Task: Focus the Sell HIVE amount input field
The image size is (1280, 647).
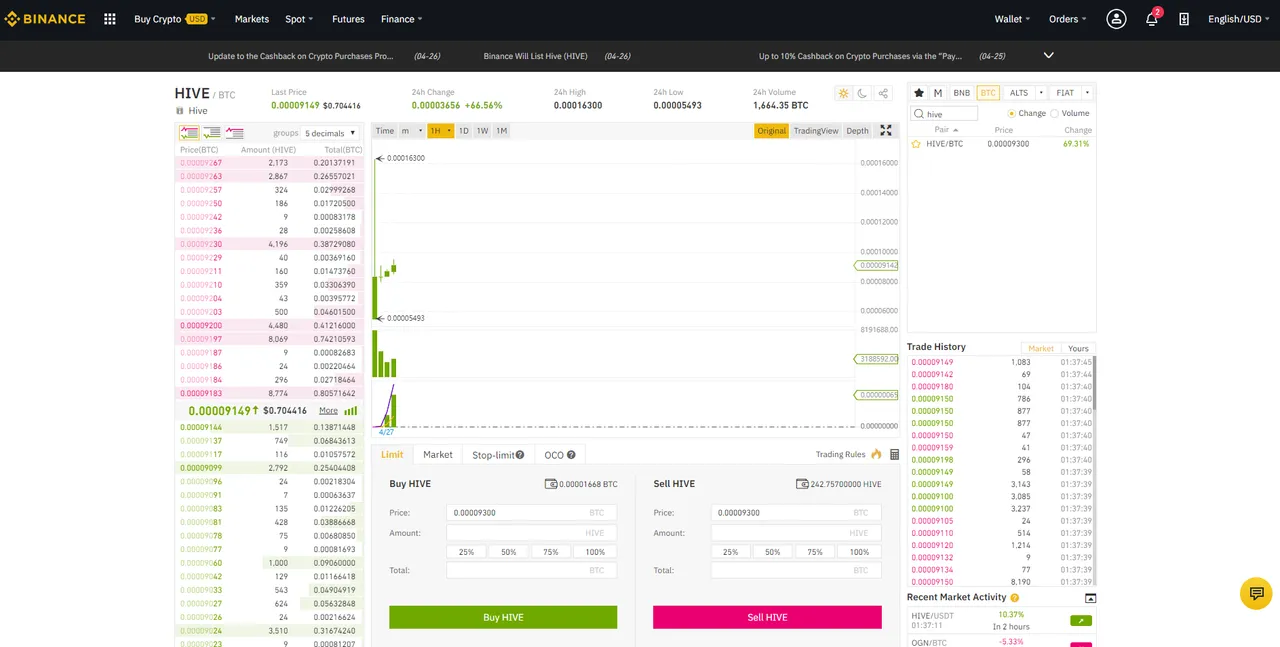Action: click(x=796, y=533)
